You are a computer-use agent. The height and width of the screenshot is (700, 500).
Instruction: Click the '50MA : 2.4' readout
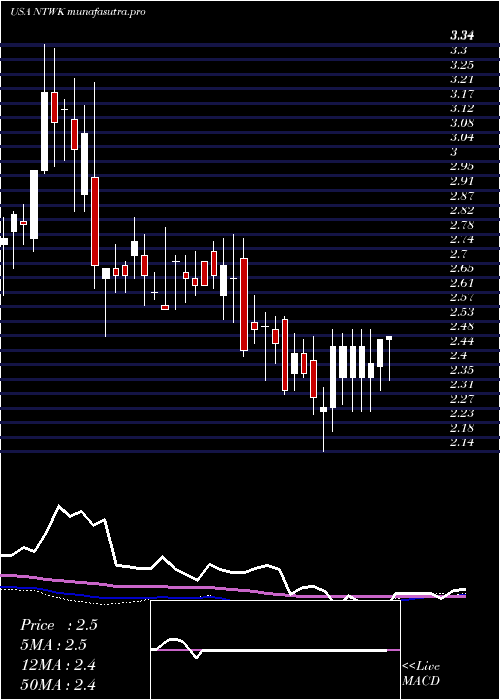pos(58,684)
